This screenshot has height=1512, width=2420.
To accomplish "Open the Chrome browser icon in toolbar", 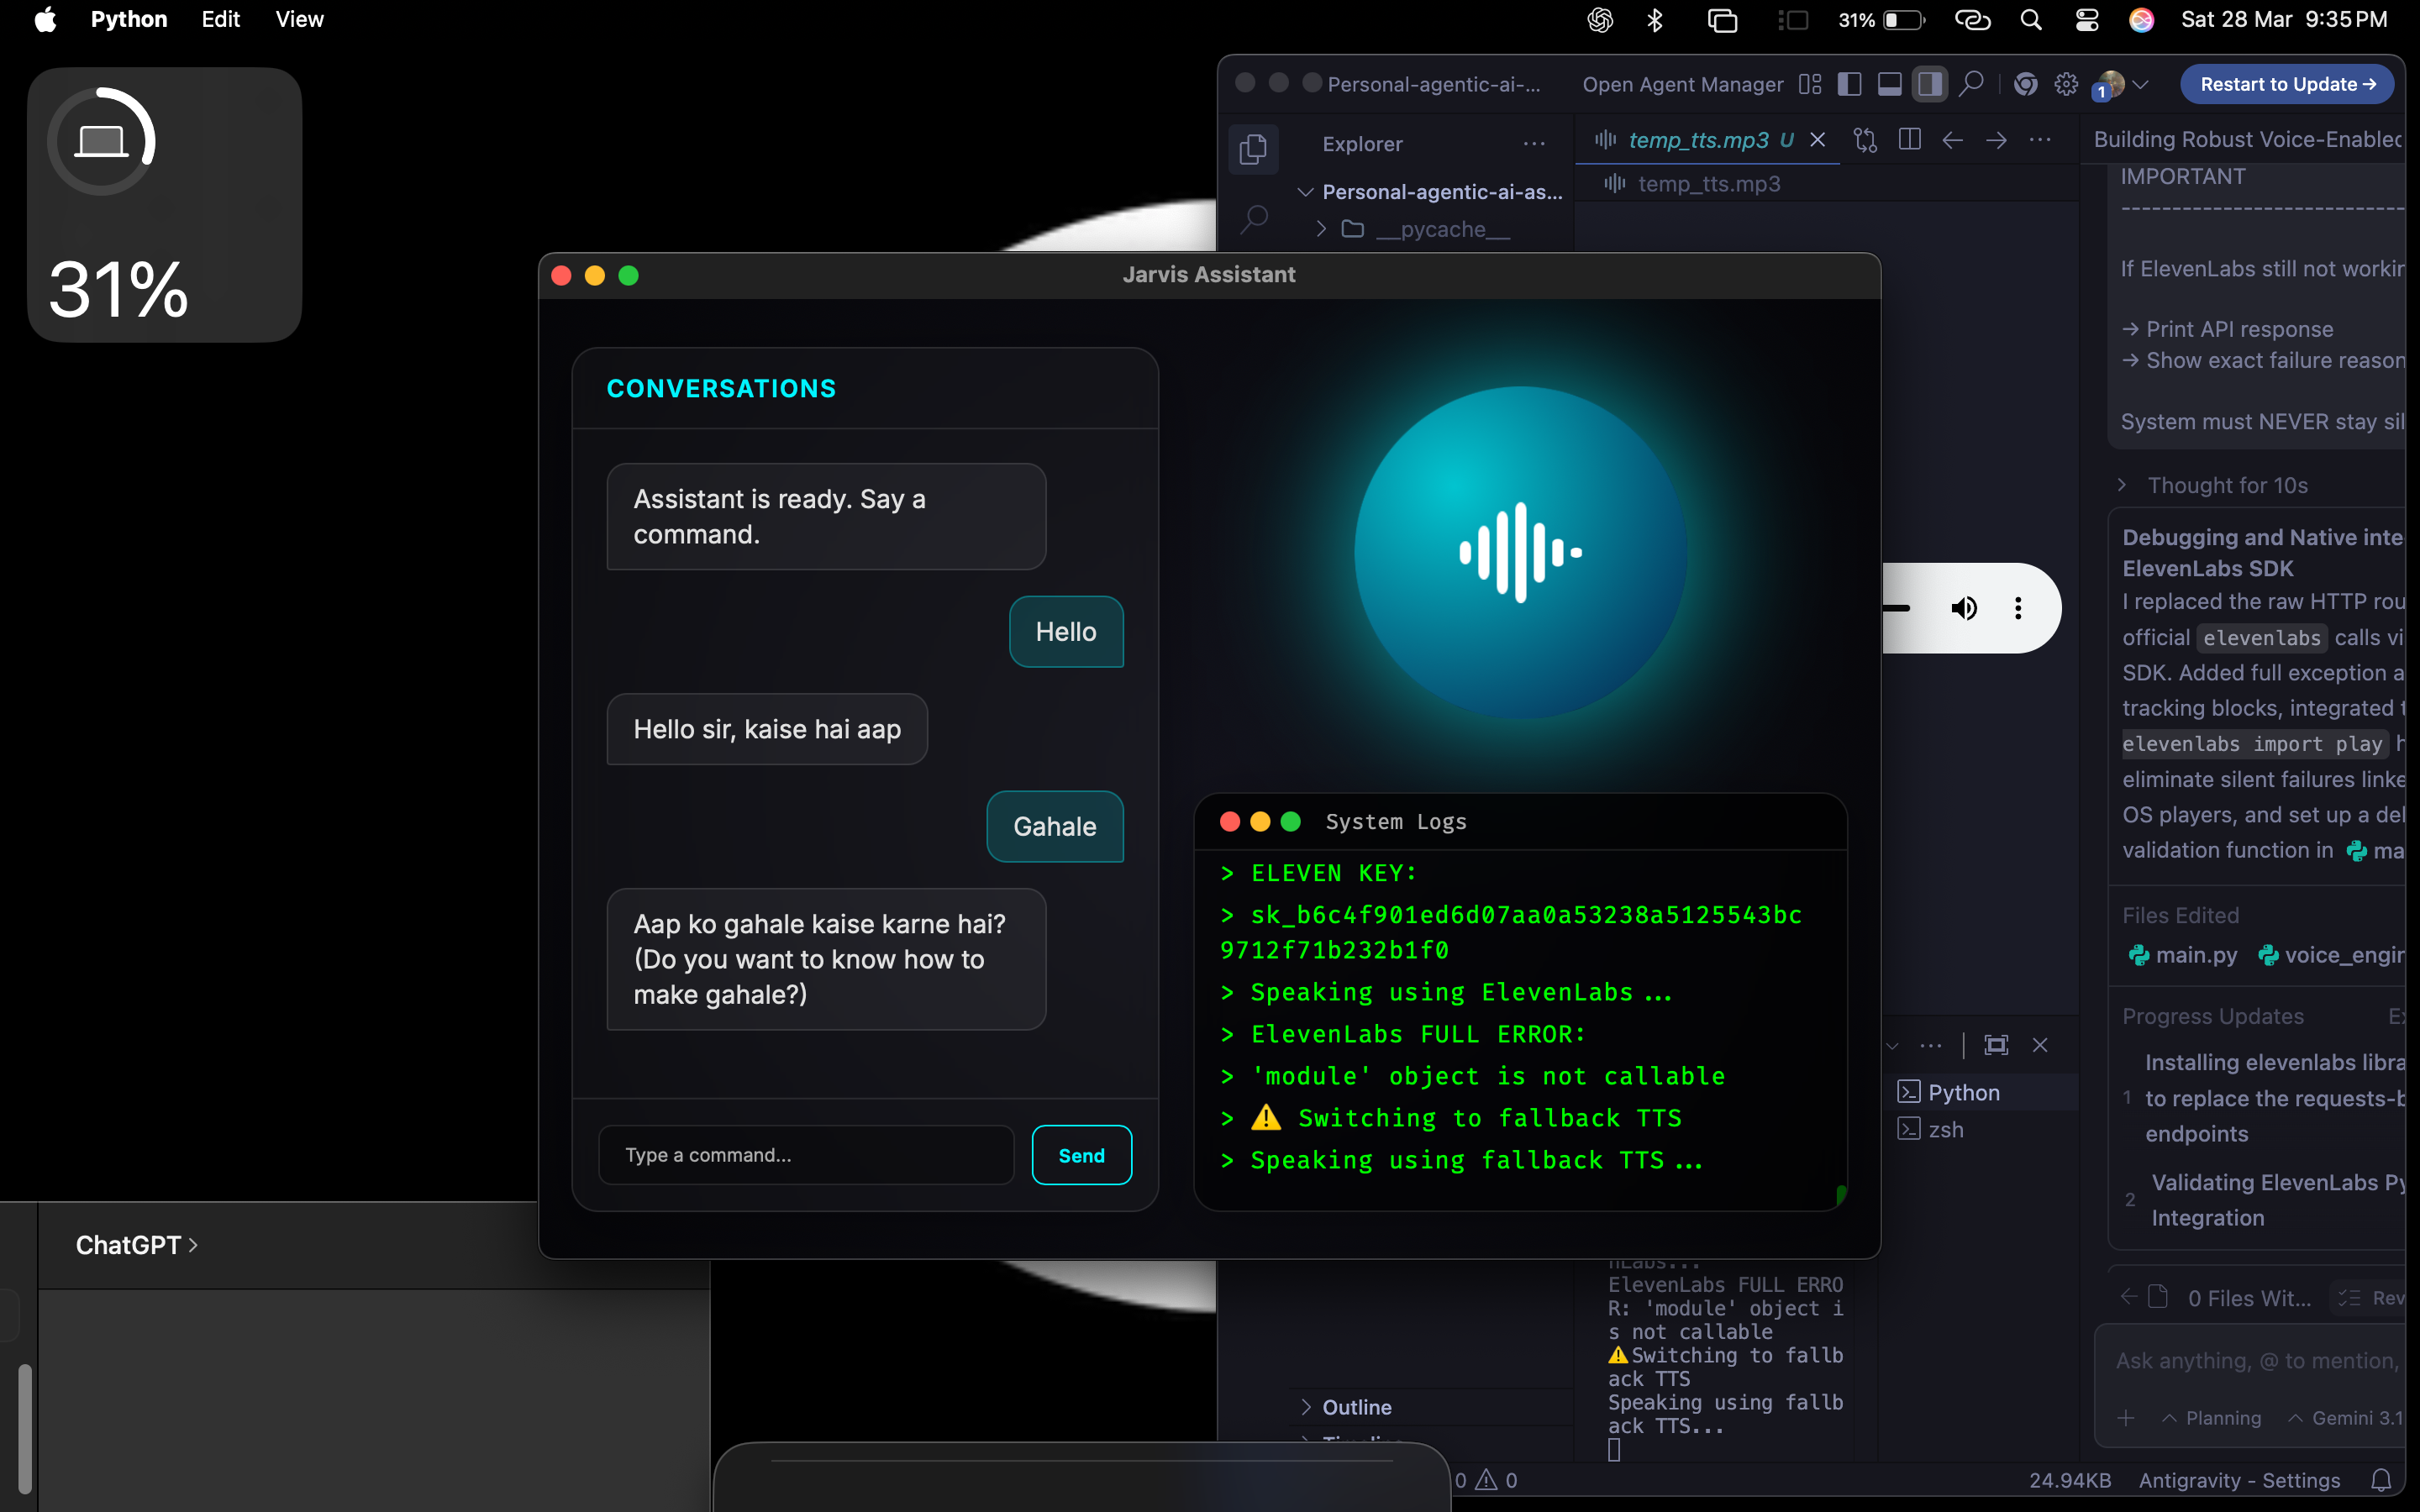I will (2025, 85).
